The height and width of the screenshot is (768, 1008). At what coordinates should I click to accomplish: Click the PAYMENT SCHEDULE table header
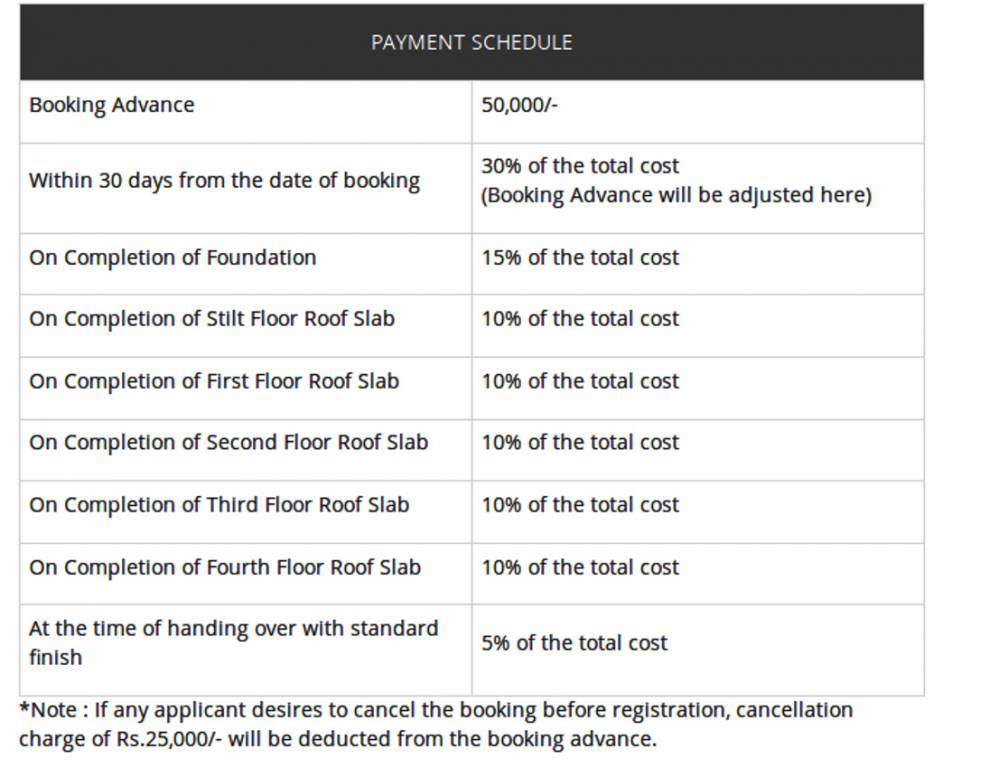point(471,43)
